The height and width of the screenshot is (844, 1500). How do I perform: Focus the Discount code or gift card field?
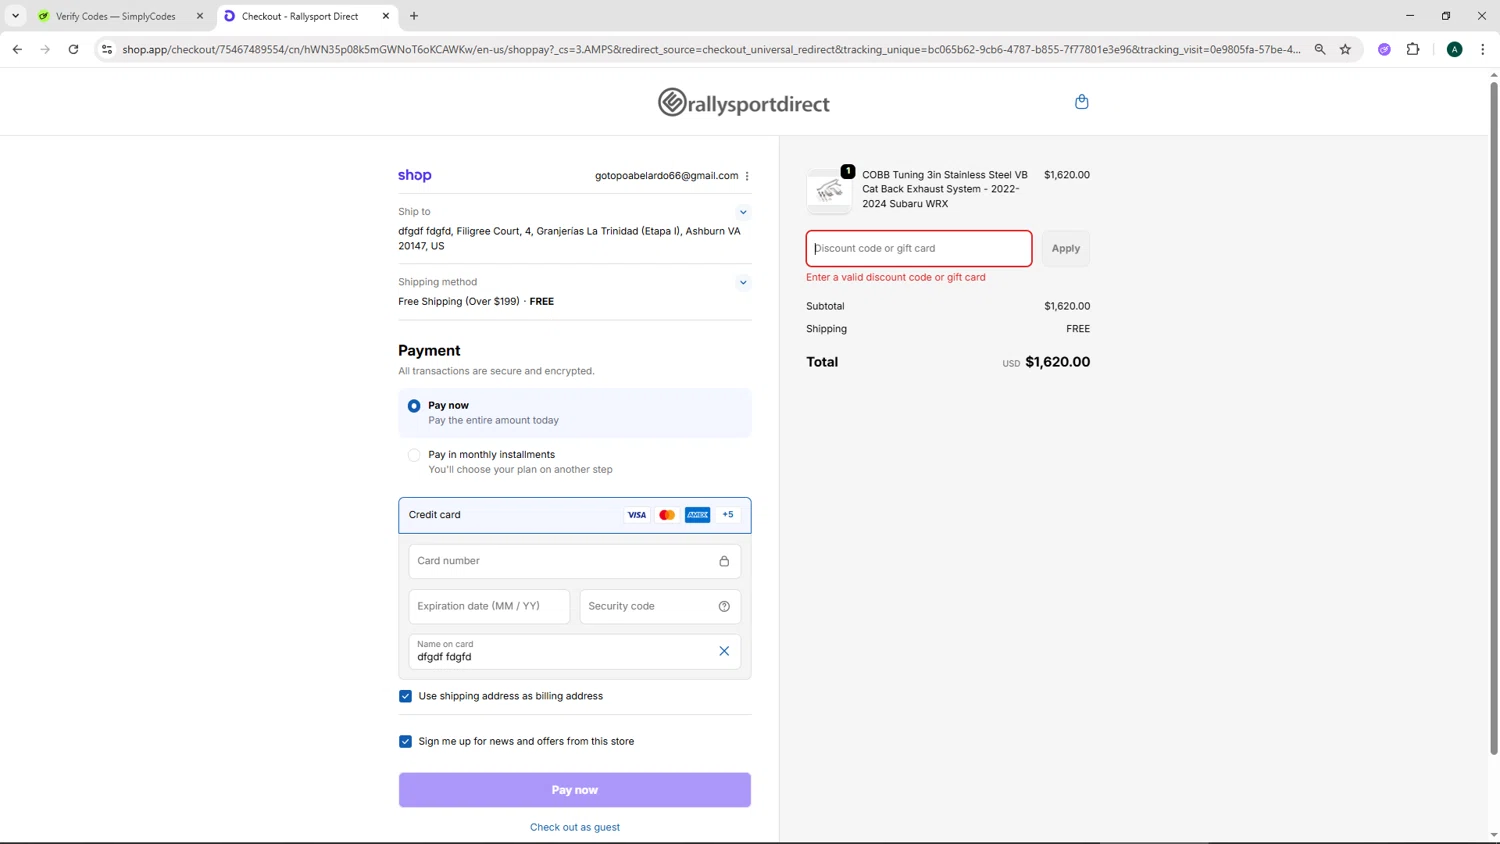pos(919,248)
